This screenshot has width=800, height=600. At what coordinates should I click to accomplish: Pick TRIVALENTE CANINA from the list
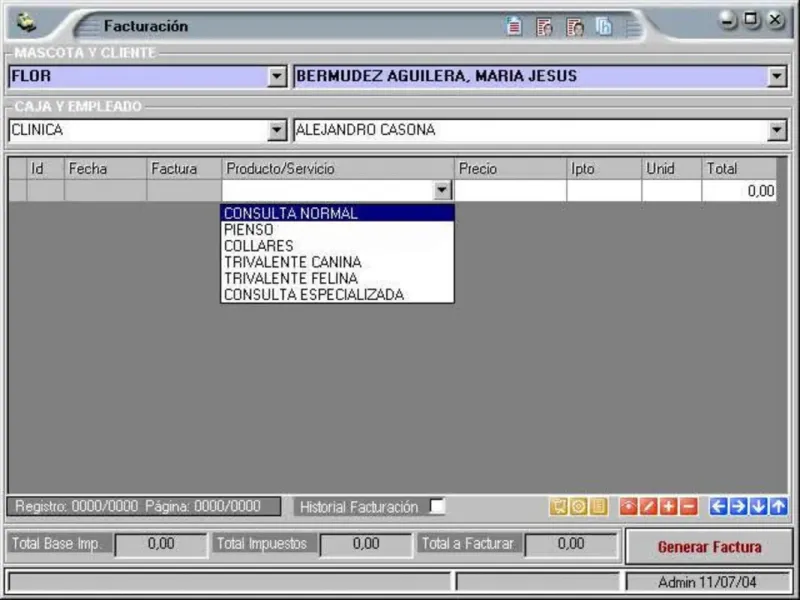pos(337,262)
